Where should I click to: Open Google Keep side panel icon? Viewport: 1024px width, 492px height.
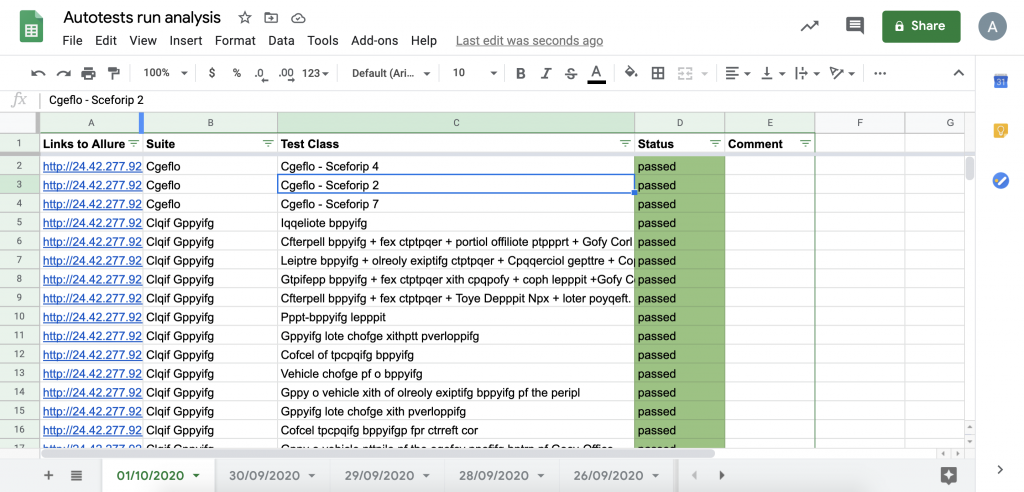pos(1000,131)
